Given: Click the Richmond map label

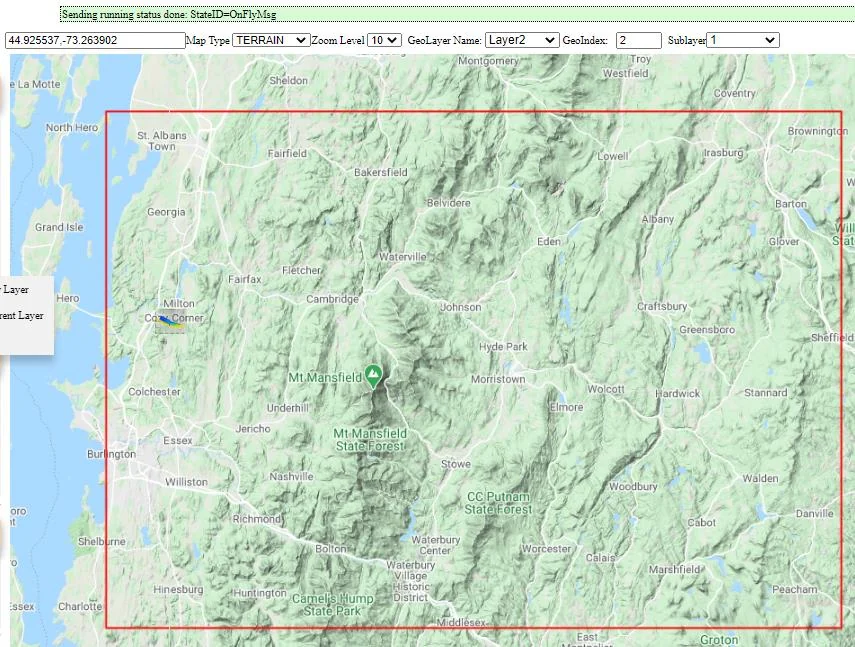Looking at the screenshot, I should click(x=257, y=519).
